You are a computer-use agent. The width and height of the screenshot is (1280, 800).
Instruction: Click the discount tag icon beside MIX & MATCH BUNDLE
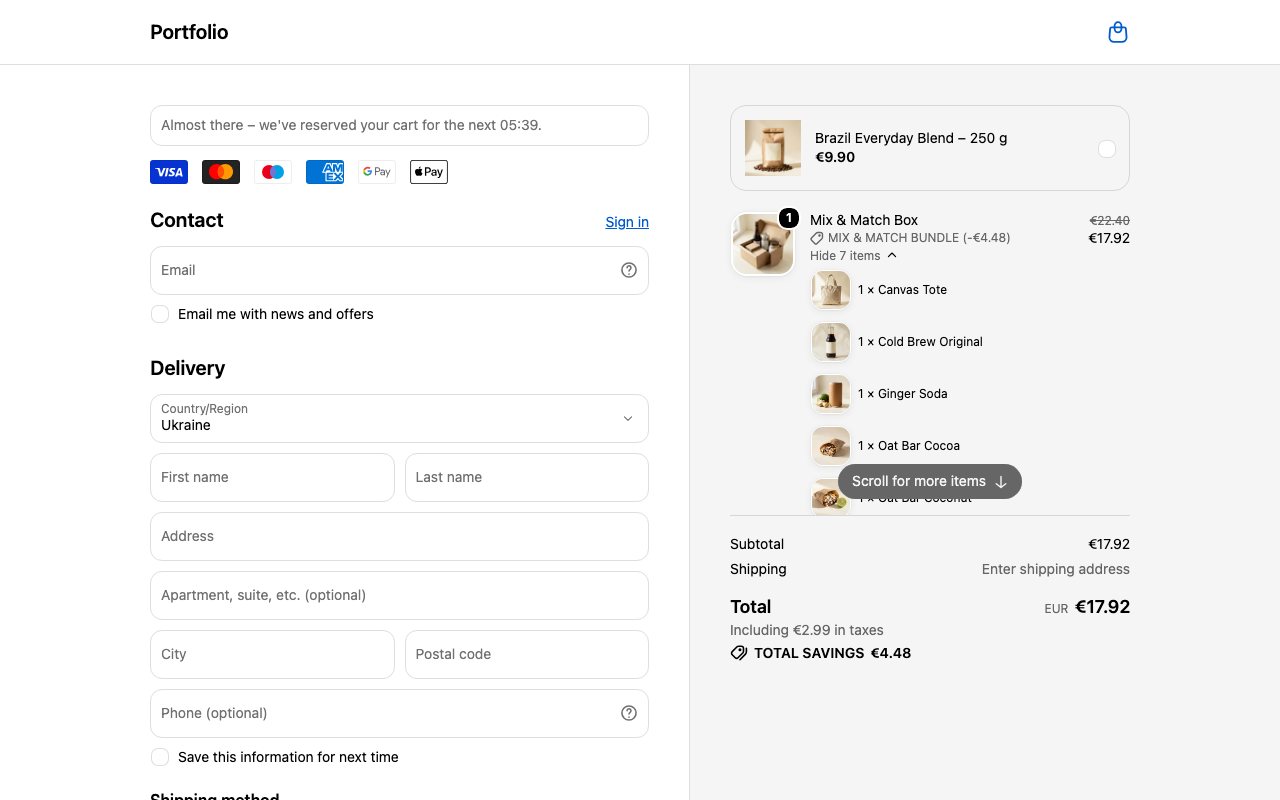click(x=817, y=238)
